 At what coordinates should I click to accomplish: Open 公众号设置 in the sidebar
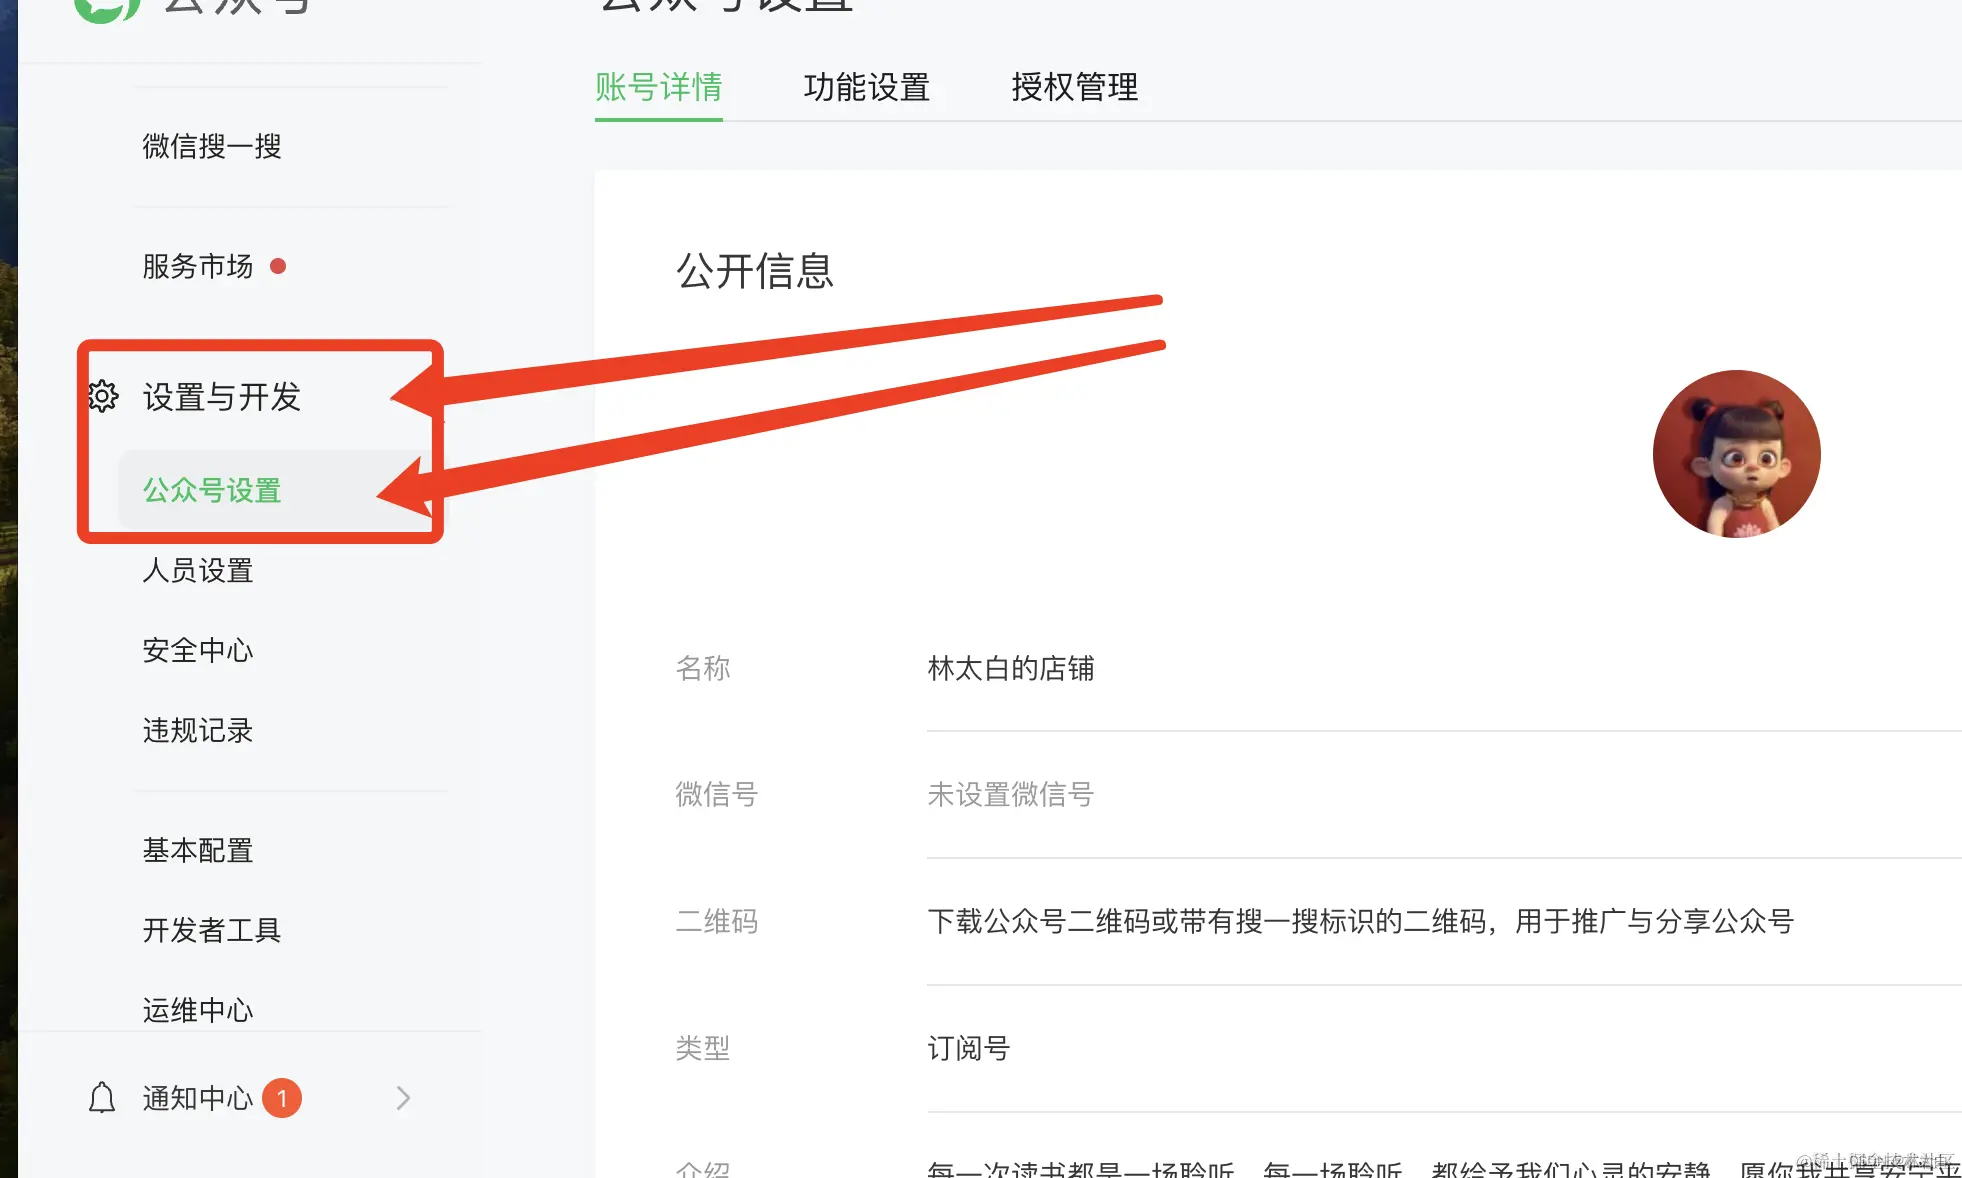[211, 491]
